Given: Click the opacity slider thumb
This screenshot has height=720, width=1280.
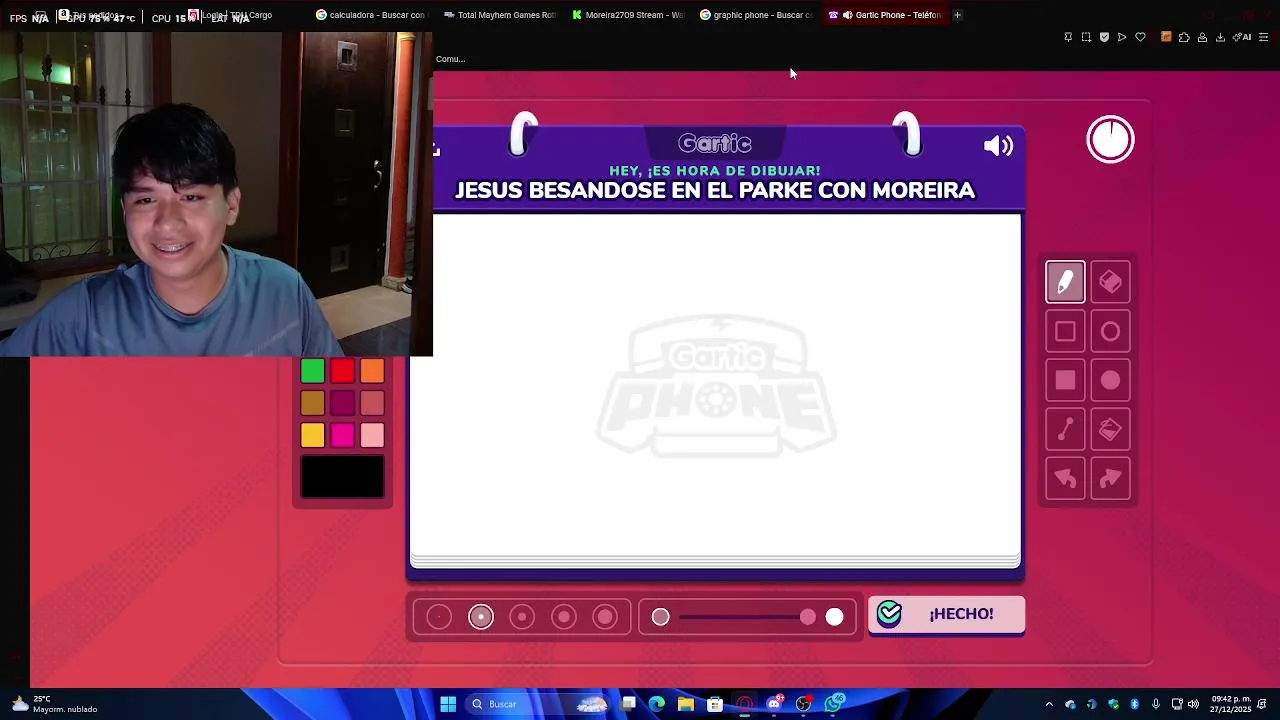Looking at the screenshot, I should pyautogui.click(x=808, y=617).
